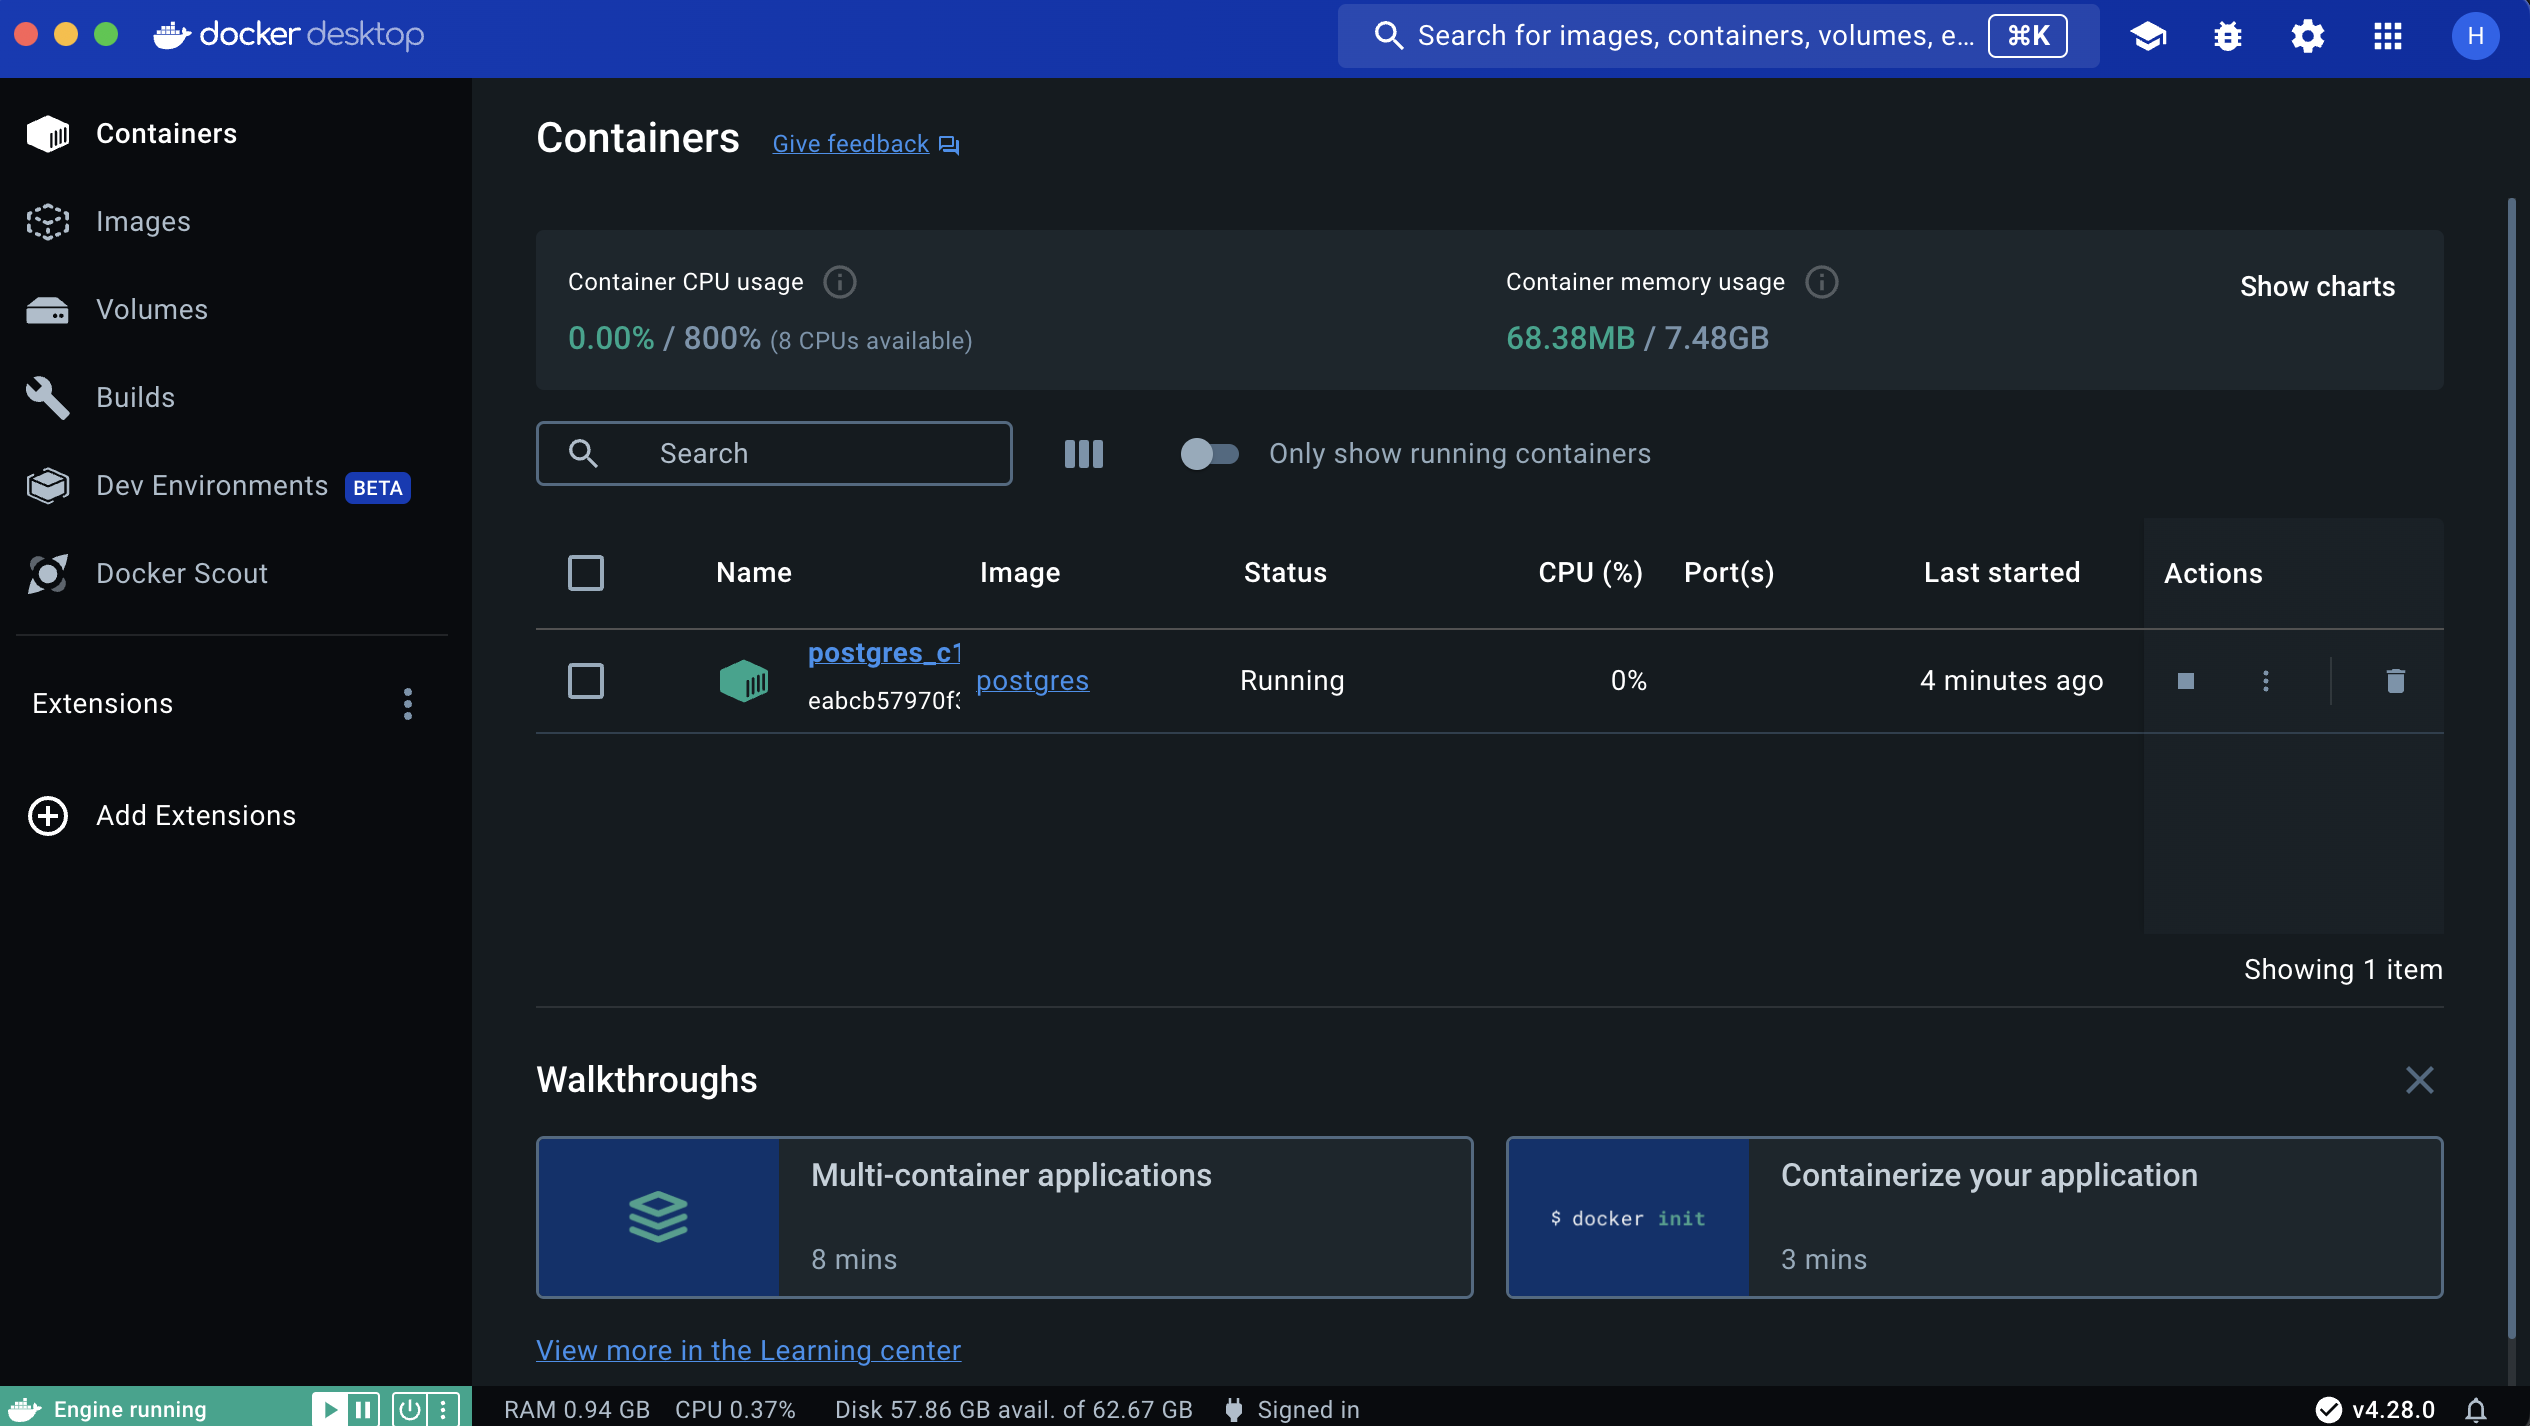Viewport: 2530px width, 1426px height.
Task: Check the postgres_c1 row checkbox
Action: (x=586, y=681)
